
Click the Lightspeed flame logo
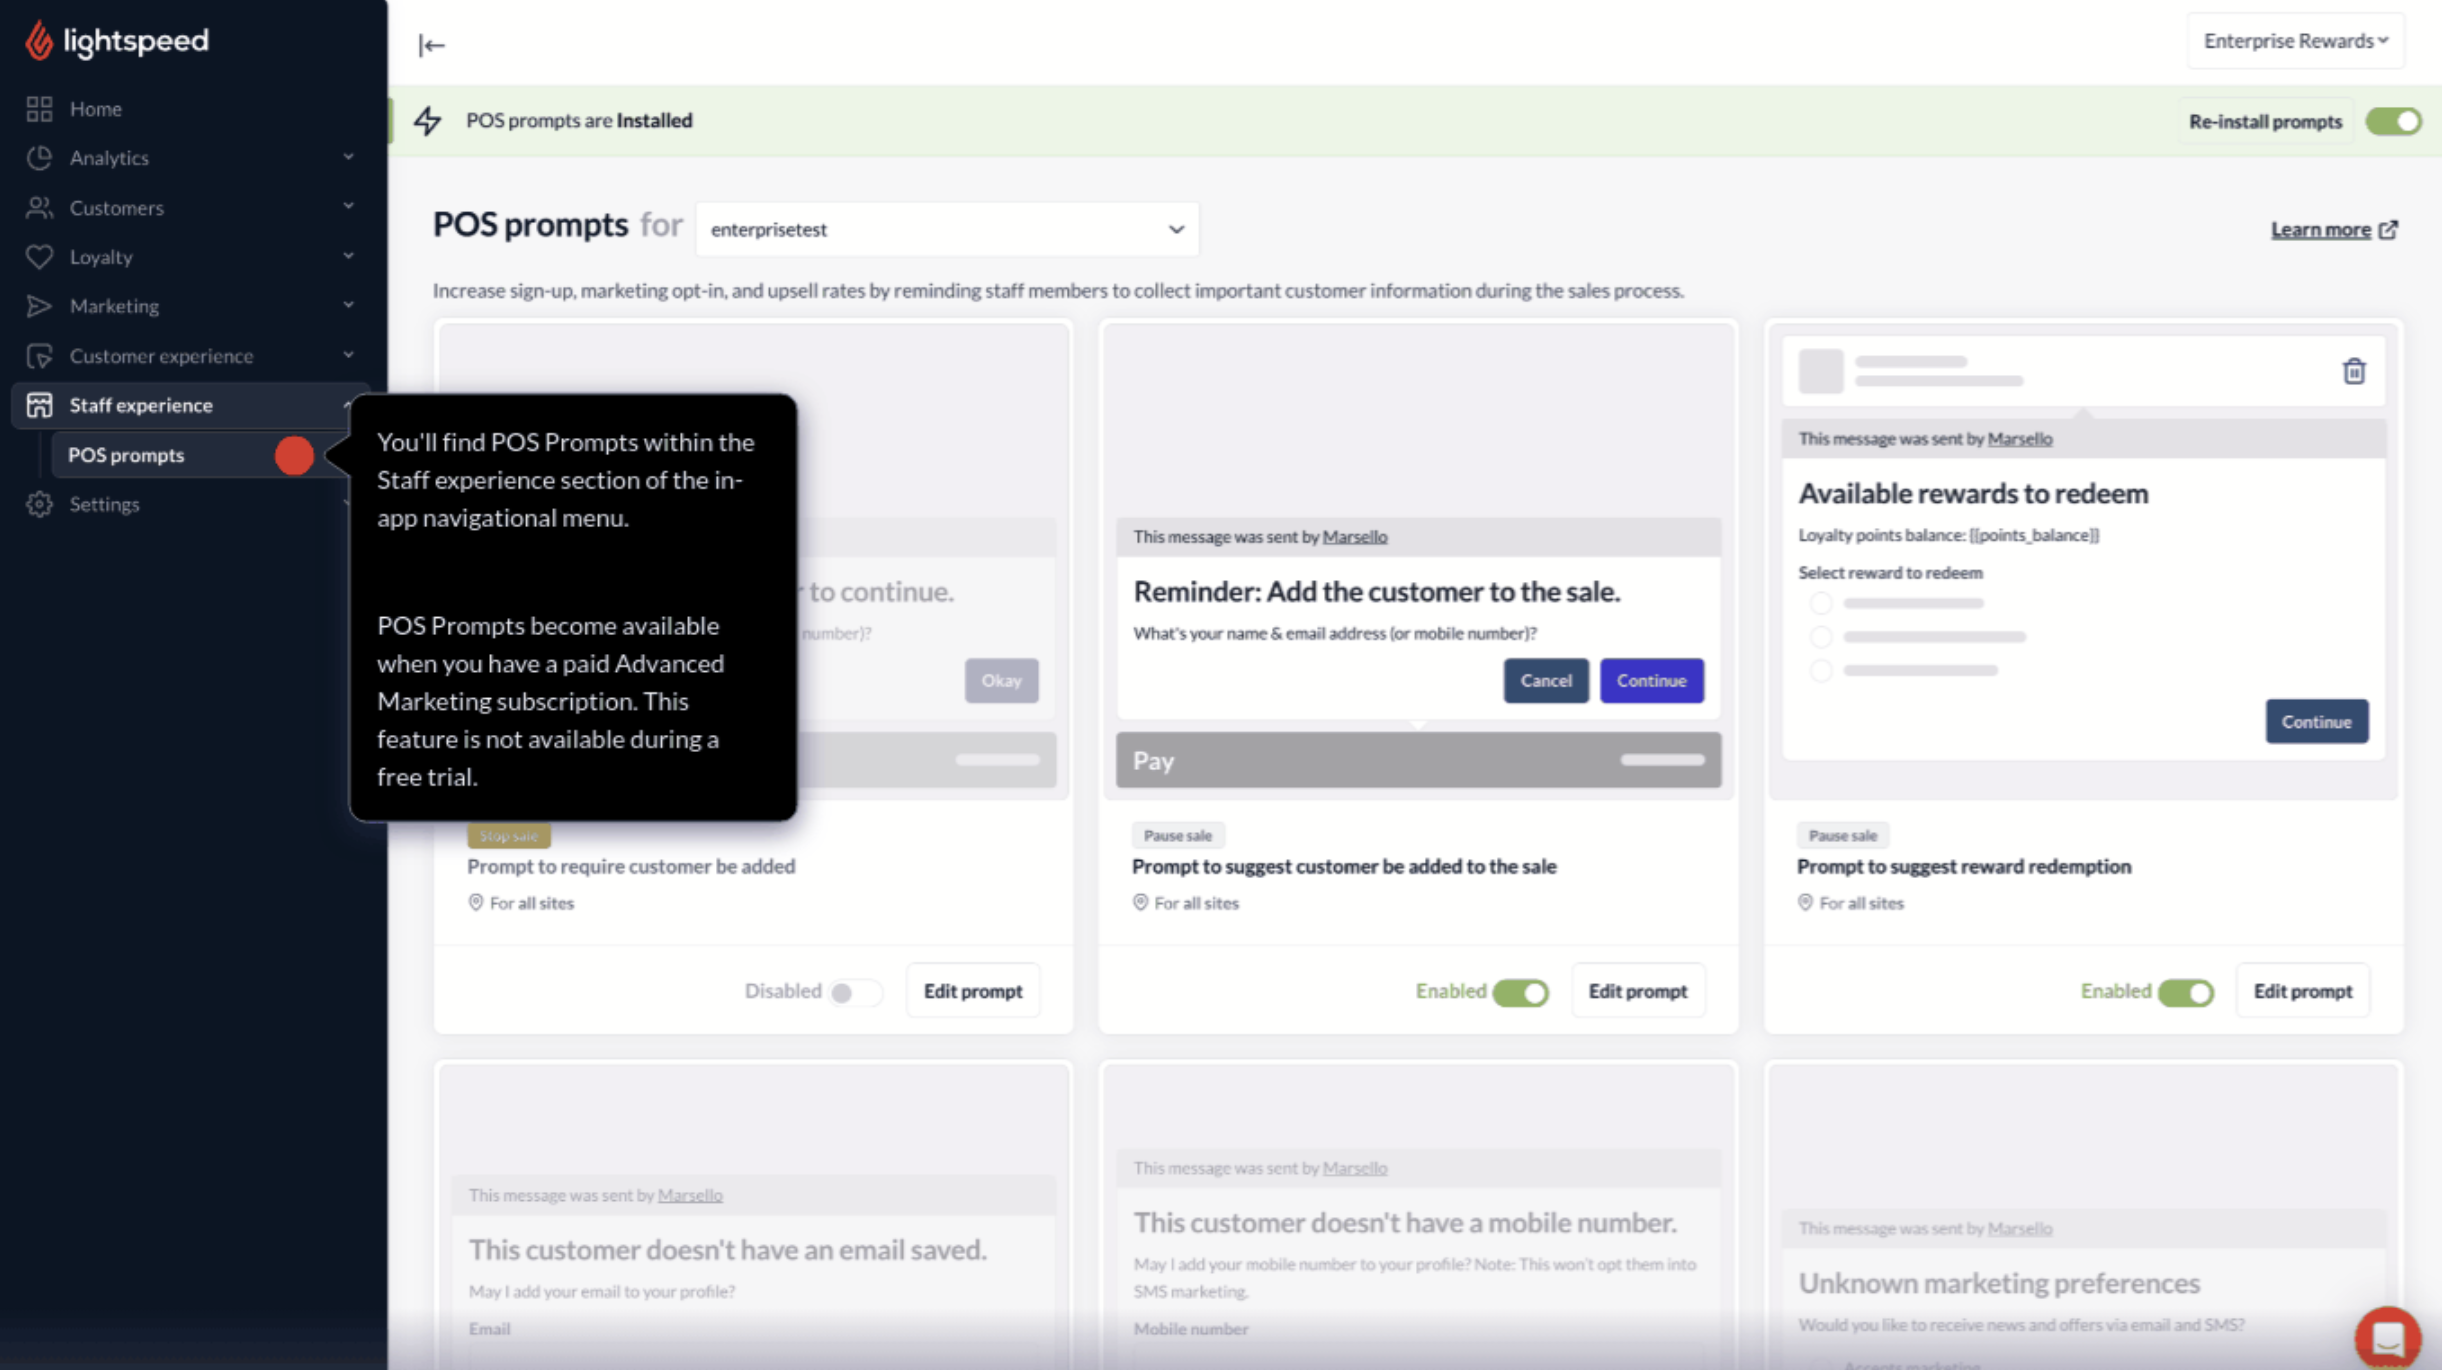point(39,41)
